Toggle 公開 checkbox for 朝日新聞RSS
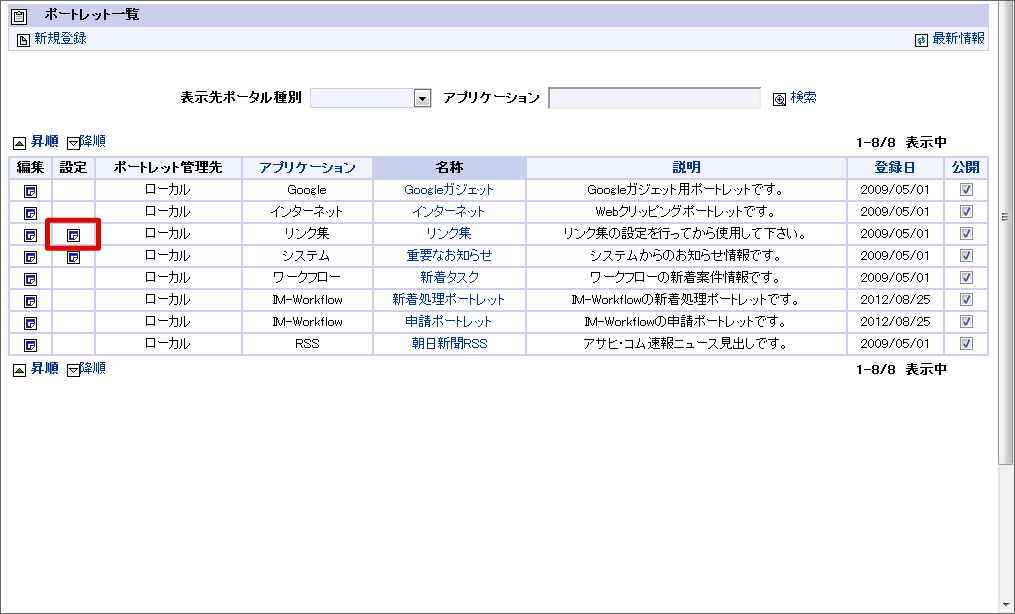Screen dimensions: 1015x614 (966, 344)
